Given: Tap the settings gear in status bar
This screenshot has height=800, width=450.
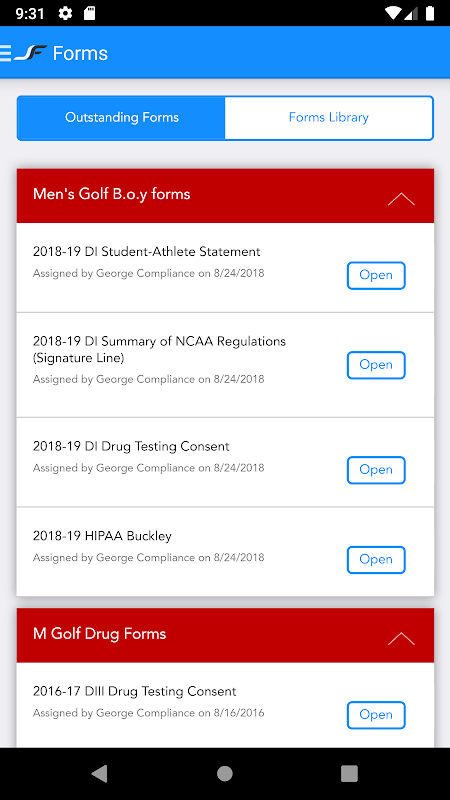Looking at the screenshot, I should click(x=65, y=13).
